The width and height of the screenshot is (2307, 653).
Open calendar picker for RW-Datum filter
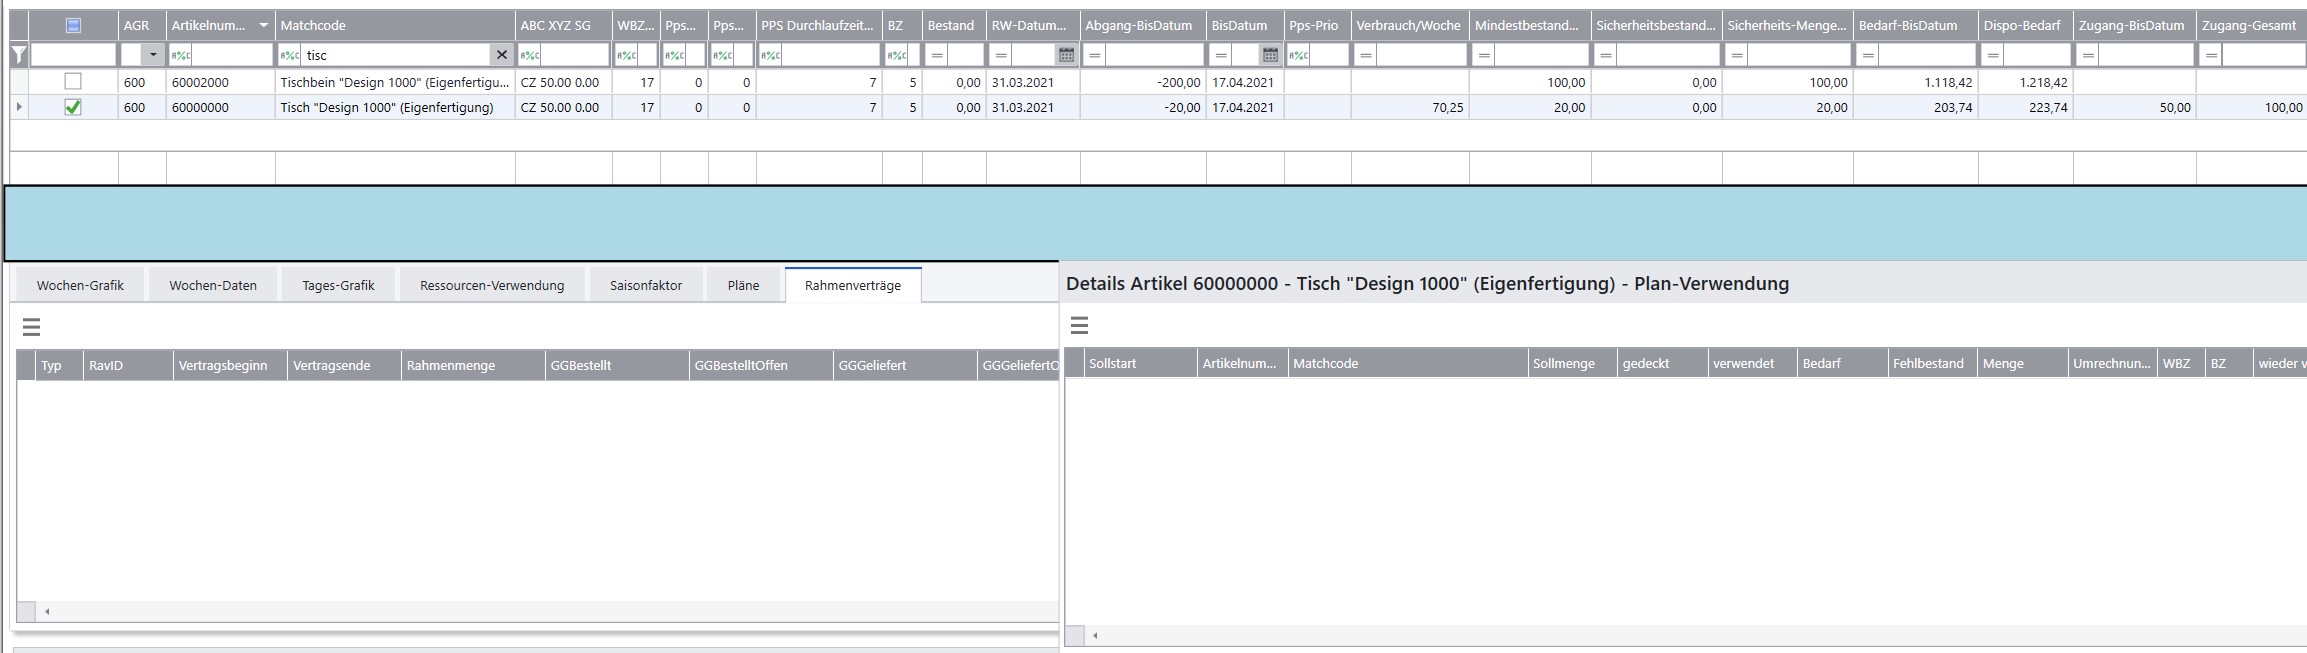click(x=1066, y=55)
